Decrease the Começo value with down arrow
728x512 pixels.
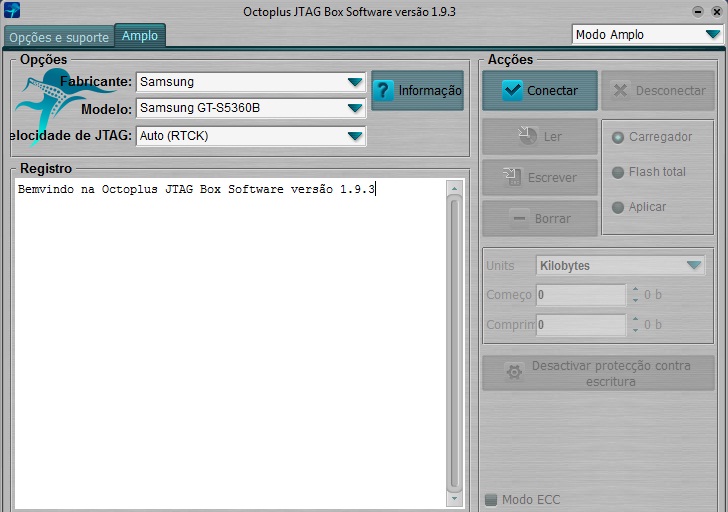(635, 300)
